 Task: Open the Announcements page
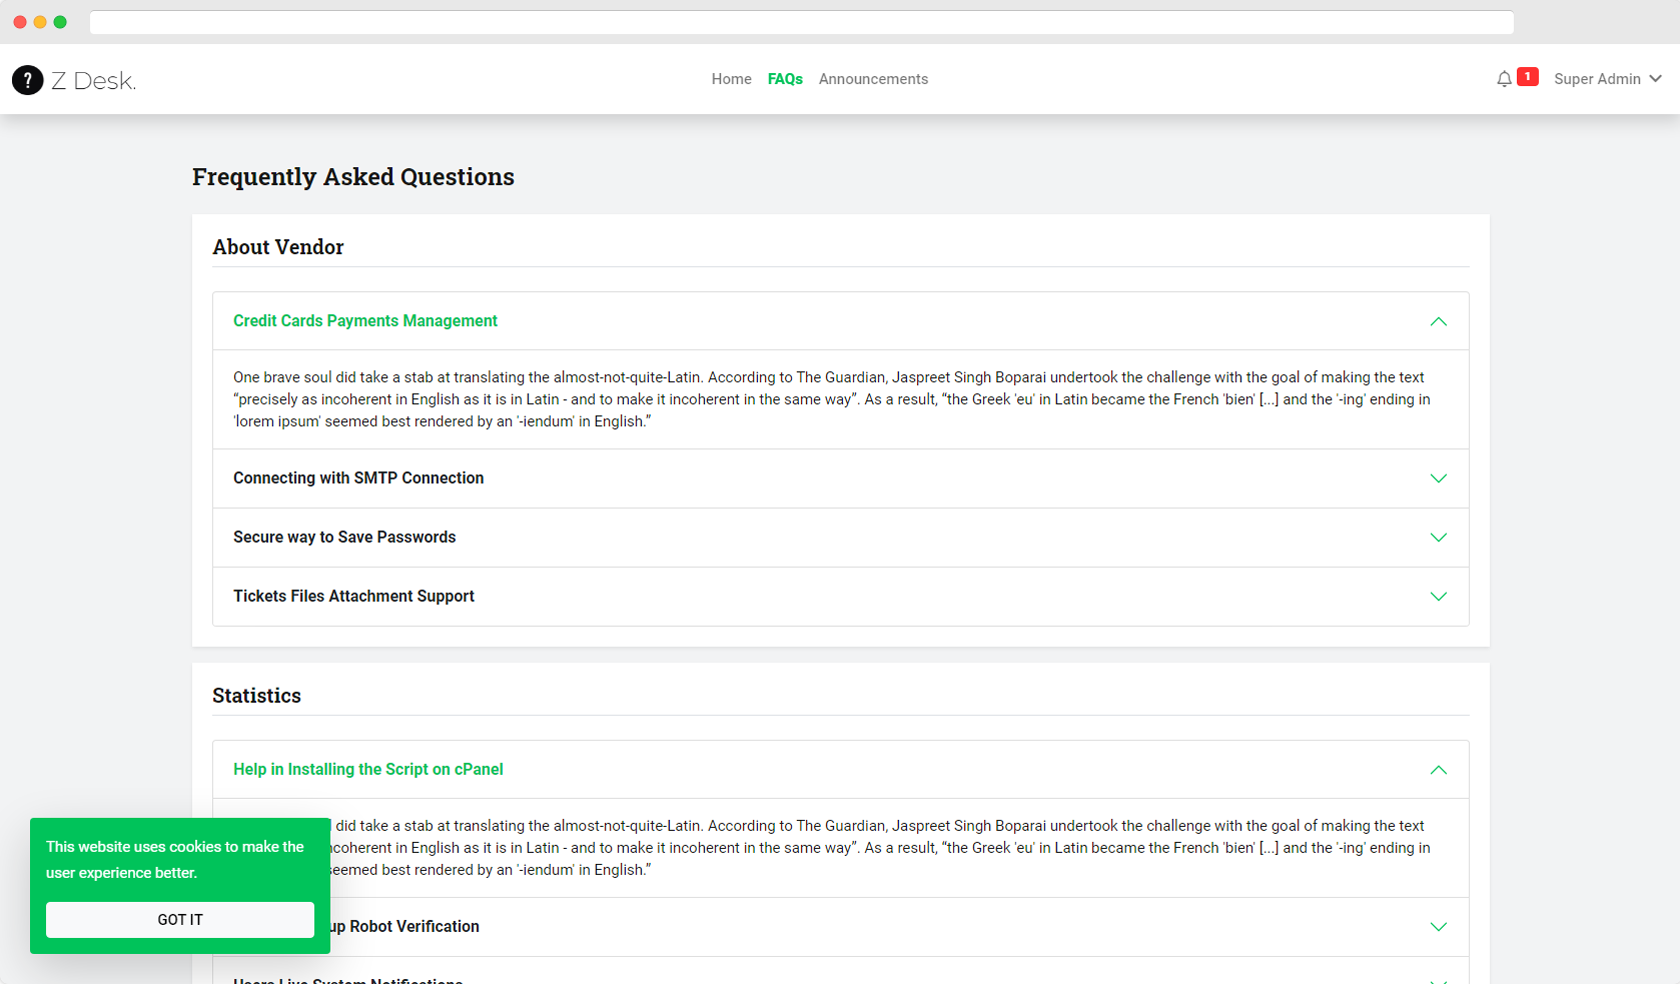coord(872,79)
